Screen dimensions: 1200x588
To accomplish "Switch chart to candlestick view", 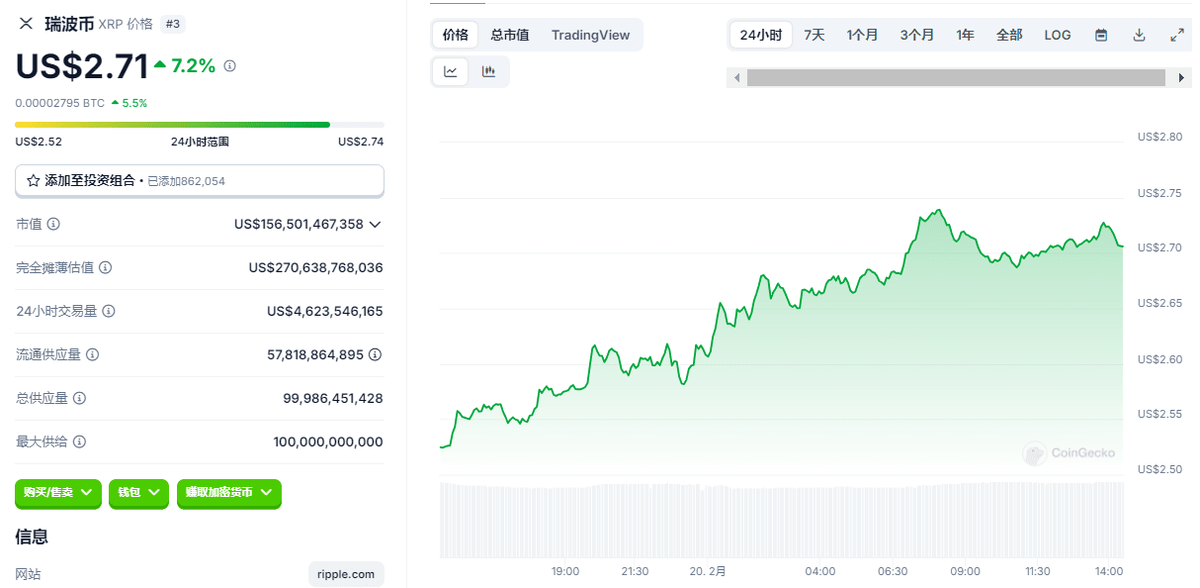I will coord(489,72).
